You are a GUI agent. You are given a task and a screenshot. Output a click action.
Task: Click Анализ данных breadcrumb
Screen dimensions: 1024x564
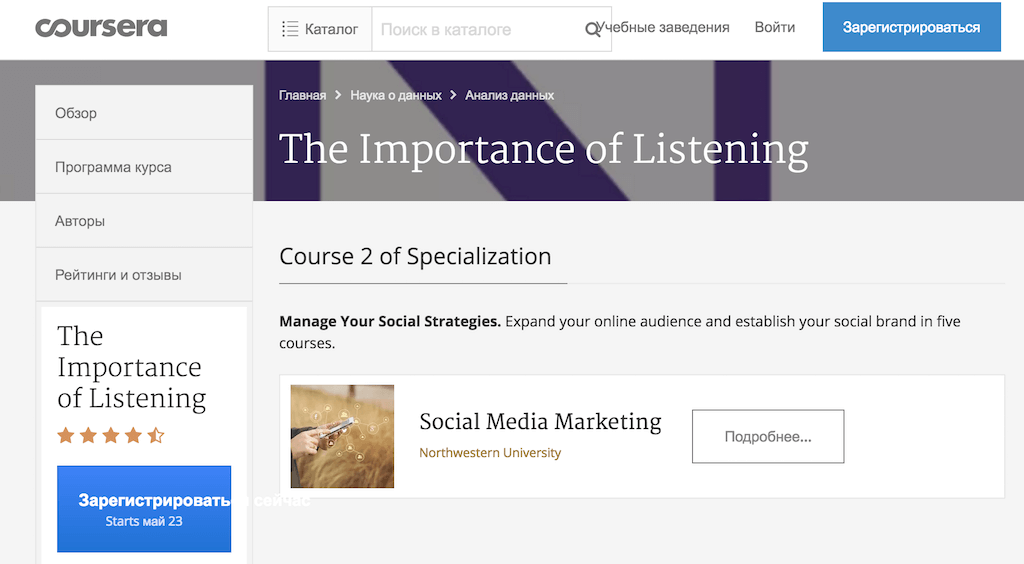(x=509, y=95)
